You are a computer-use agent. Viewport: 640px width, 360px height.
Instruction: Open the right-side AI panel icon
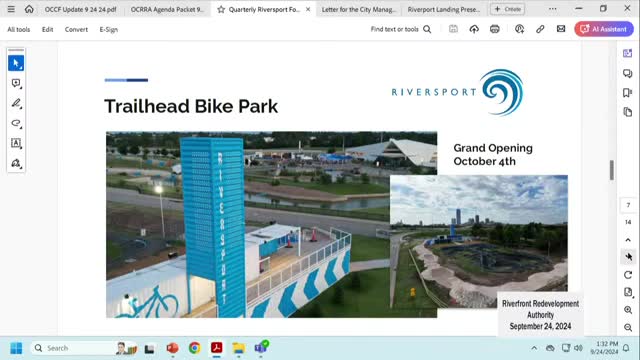tap(628, 53)
